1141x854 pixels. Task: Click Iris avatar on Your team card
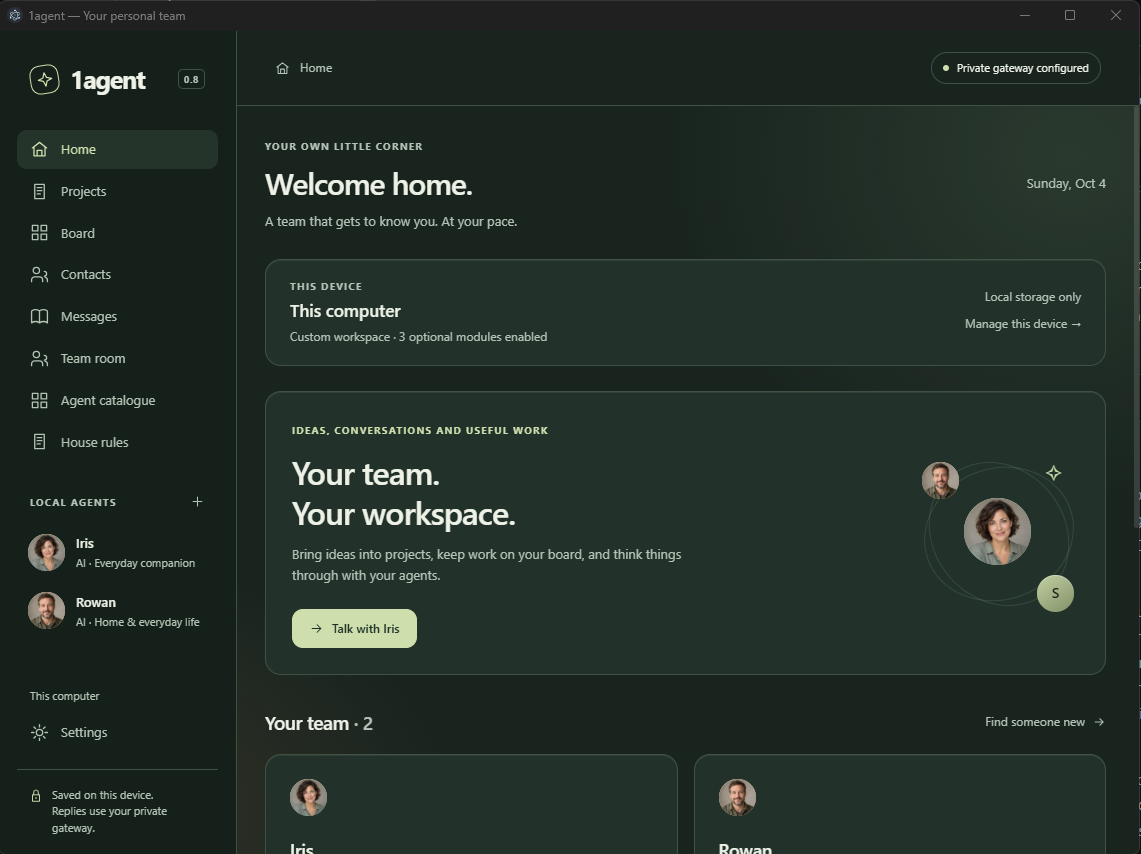(x=309, y=797)
